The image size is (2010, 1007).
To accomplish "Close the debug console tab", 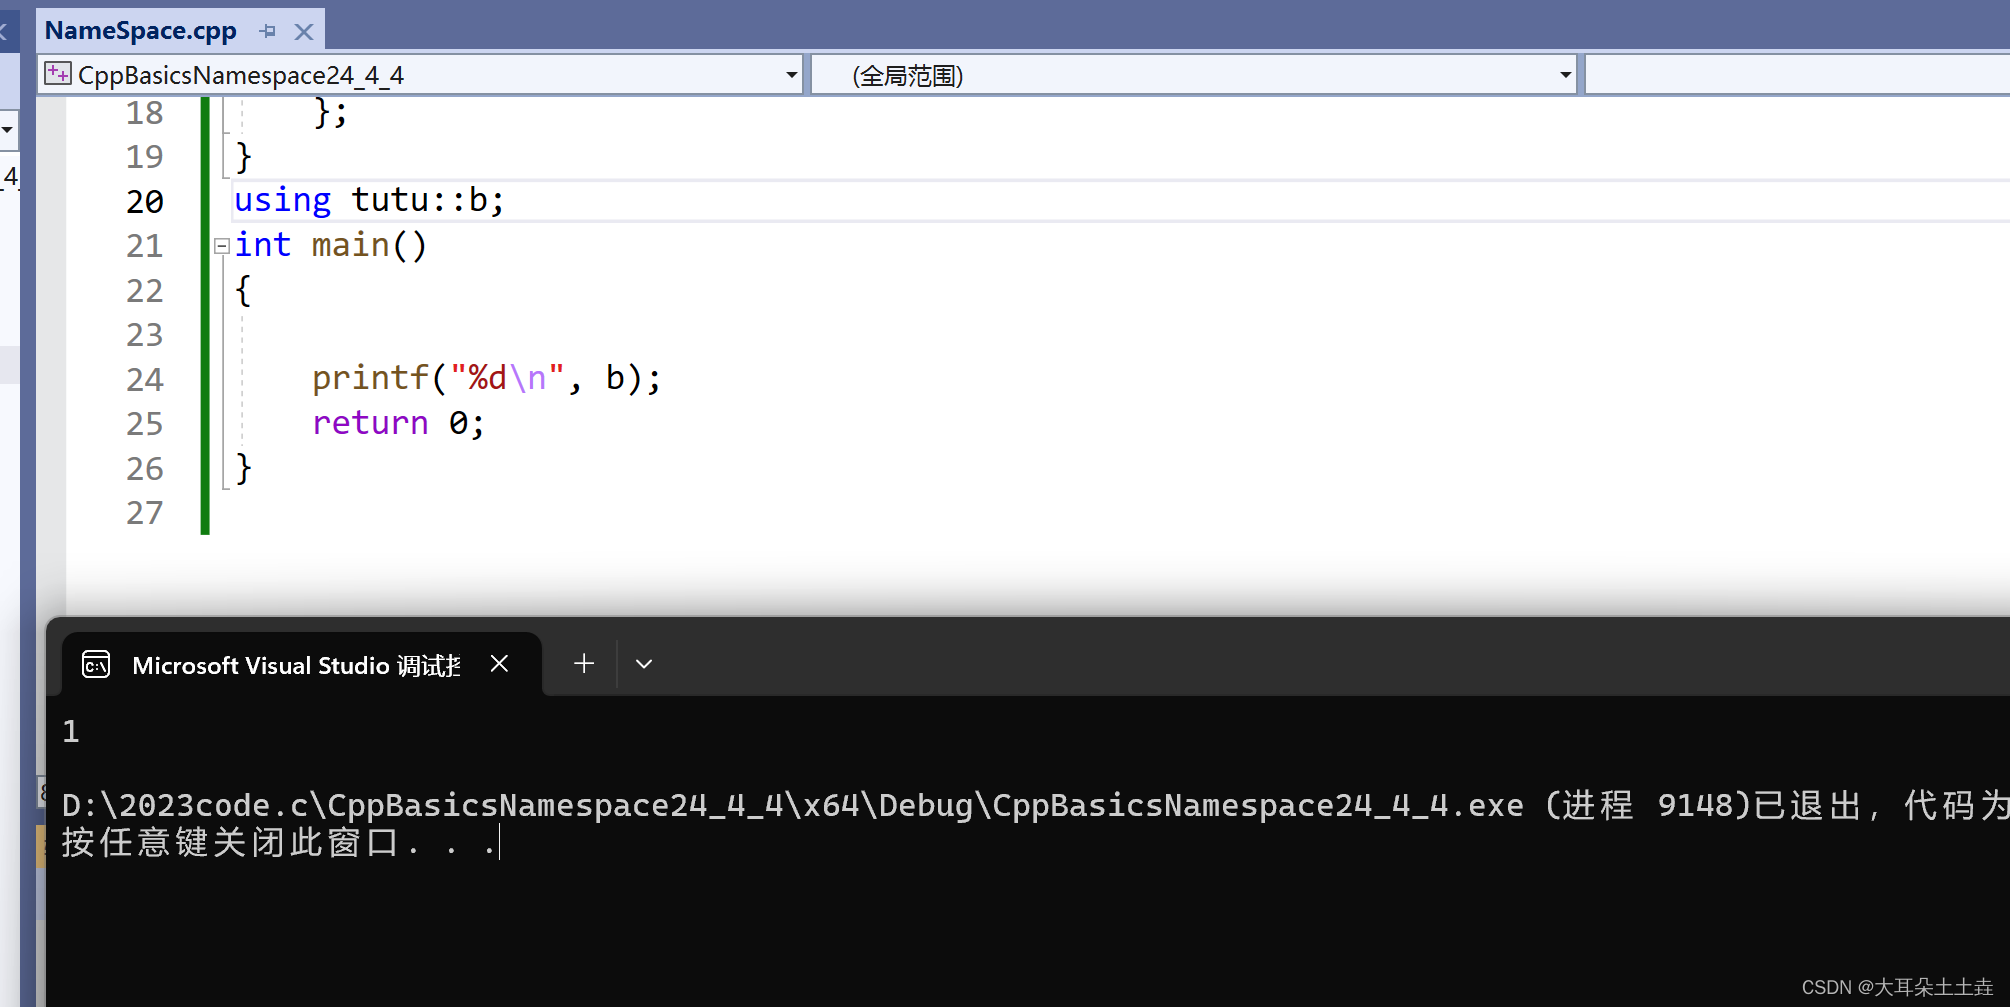I will click(x=499, y=664).
